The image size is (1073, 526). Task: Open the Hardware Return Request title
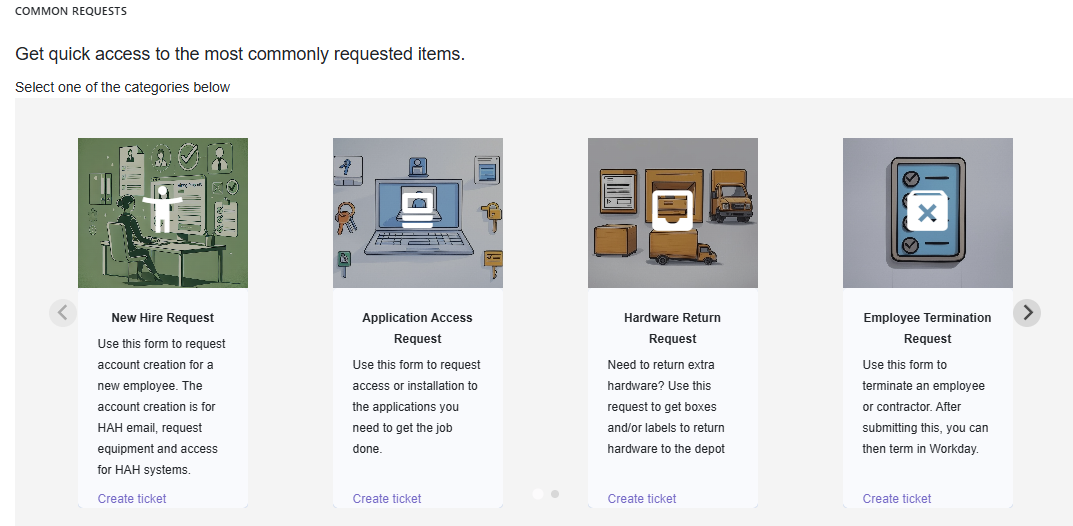[x=673, y=328]
